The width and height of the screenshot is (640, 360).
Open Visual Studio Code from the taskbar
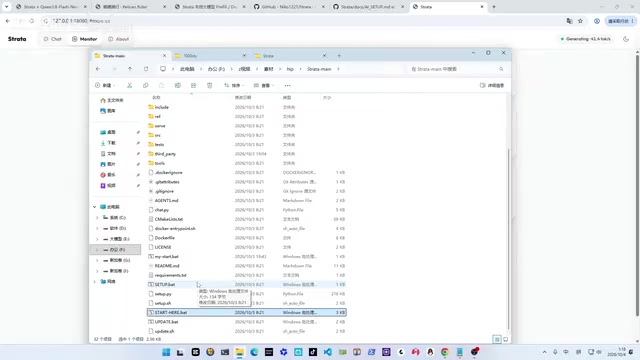click(327, 352)
